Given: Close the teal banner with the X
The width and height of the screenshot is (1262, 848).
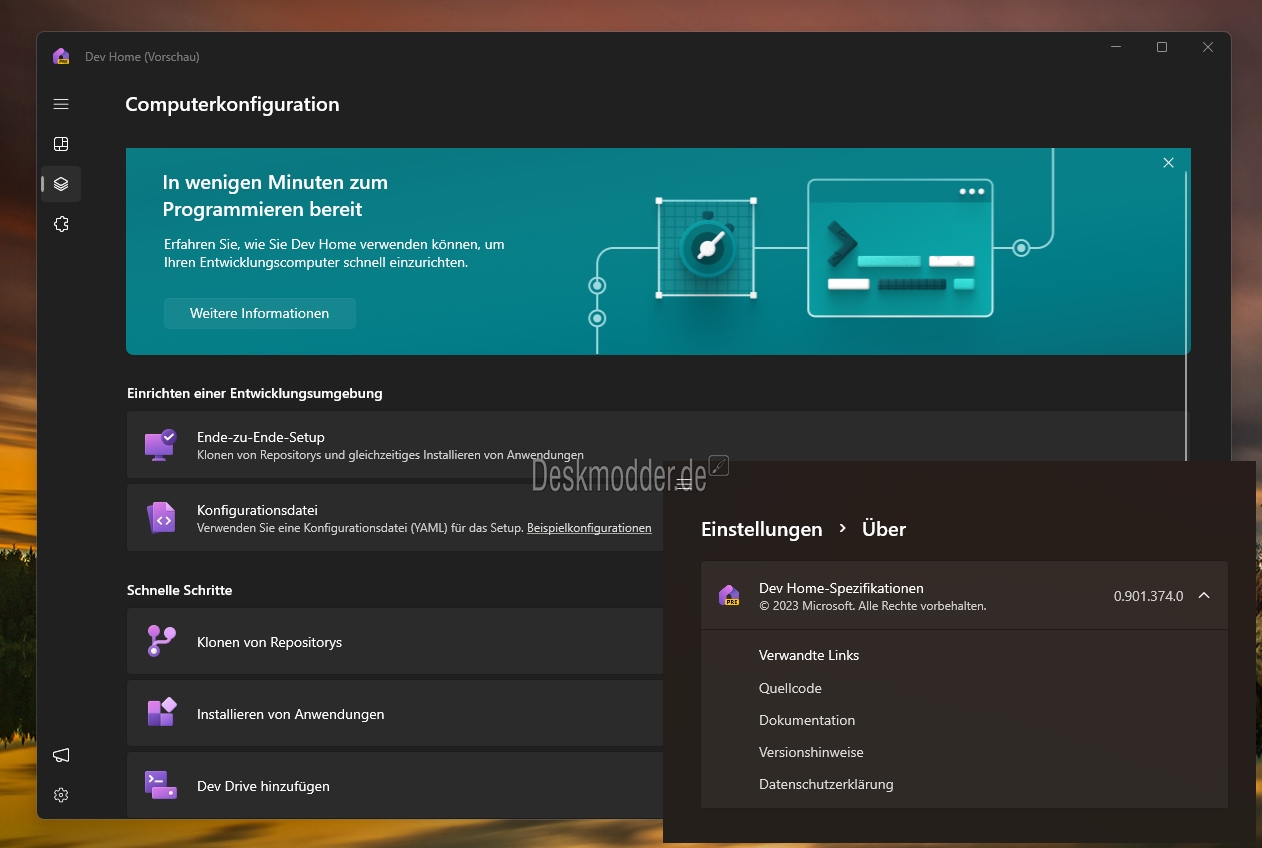Looking at the screenshot, I should pyautogui.click(x=1168, y=163).
